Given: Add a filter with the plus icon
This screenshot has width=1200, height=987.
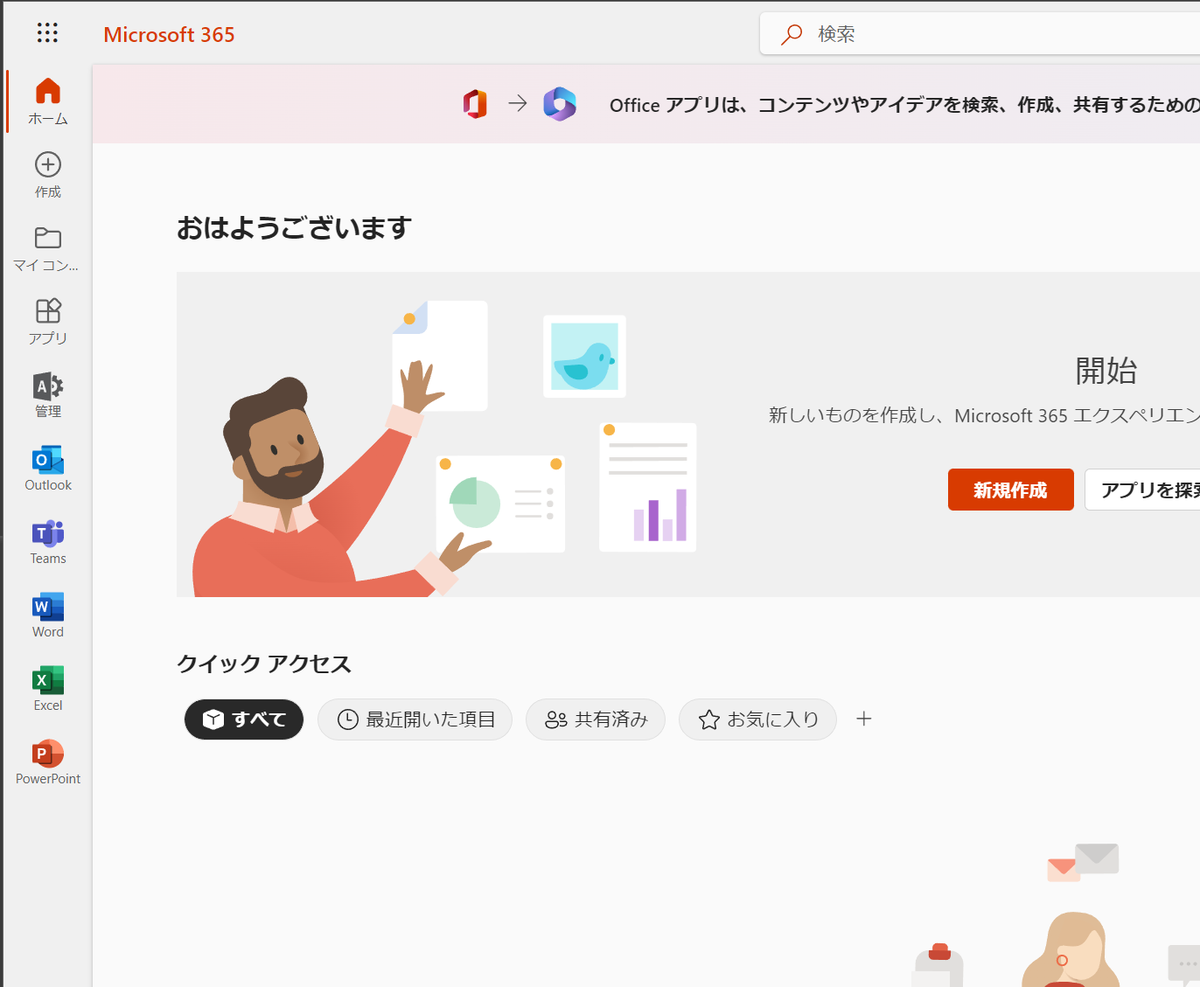Looking at the screenshot, I should click(x=865, y=718).
